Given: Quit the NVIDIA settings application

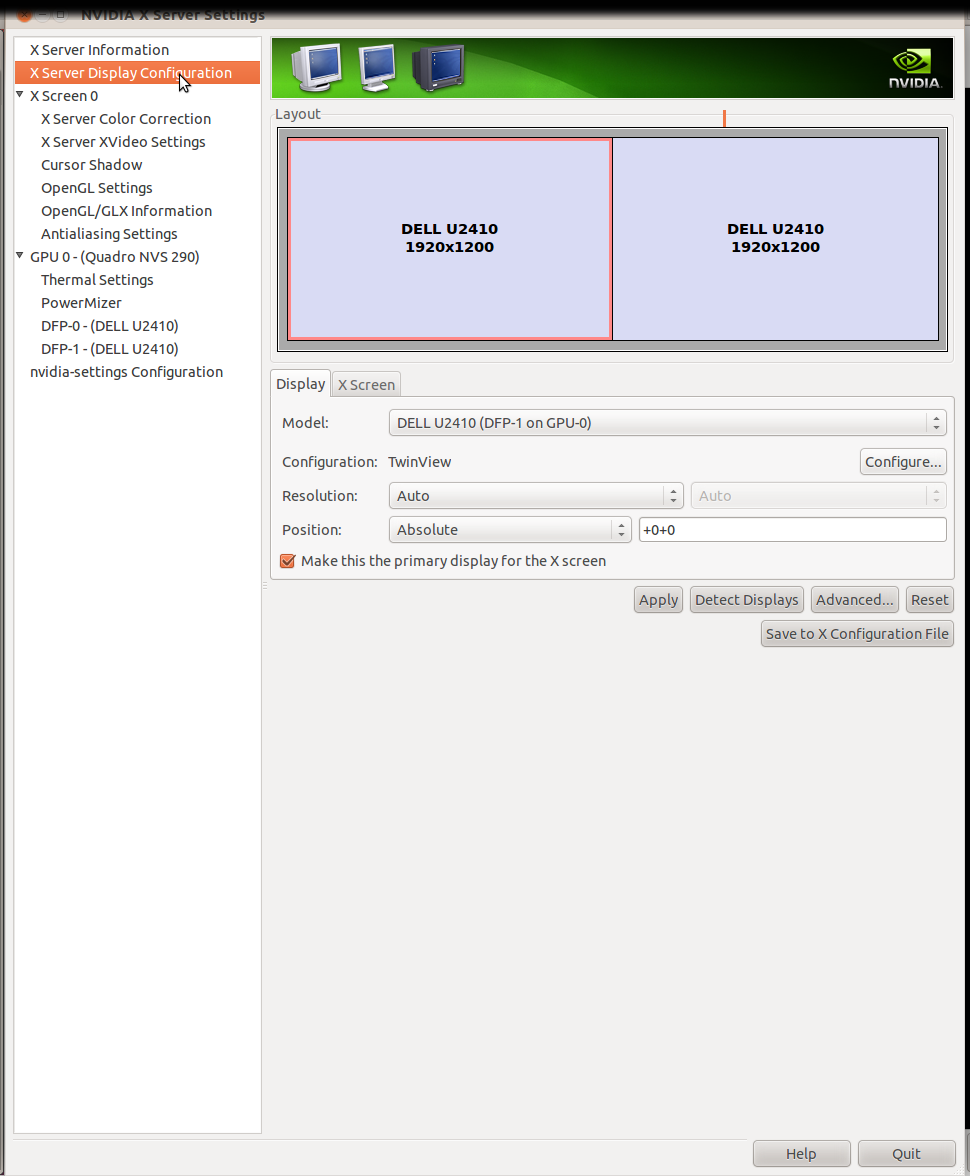Looking at the screenshot, I should (906, 1154).
